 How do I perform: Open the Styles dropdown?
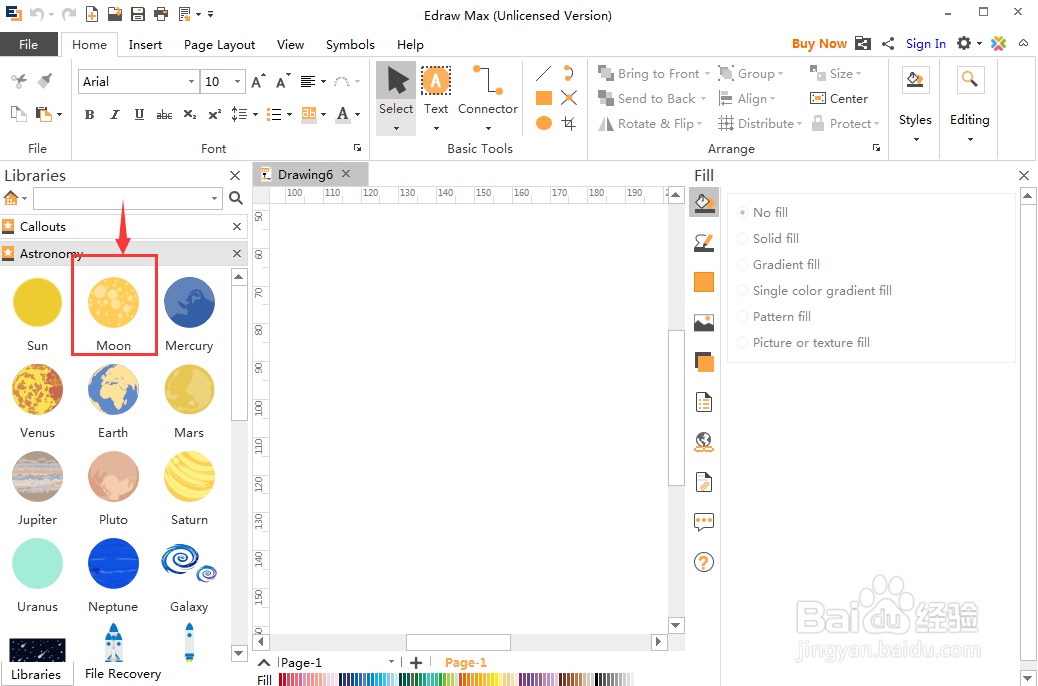916,140
